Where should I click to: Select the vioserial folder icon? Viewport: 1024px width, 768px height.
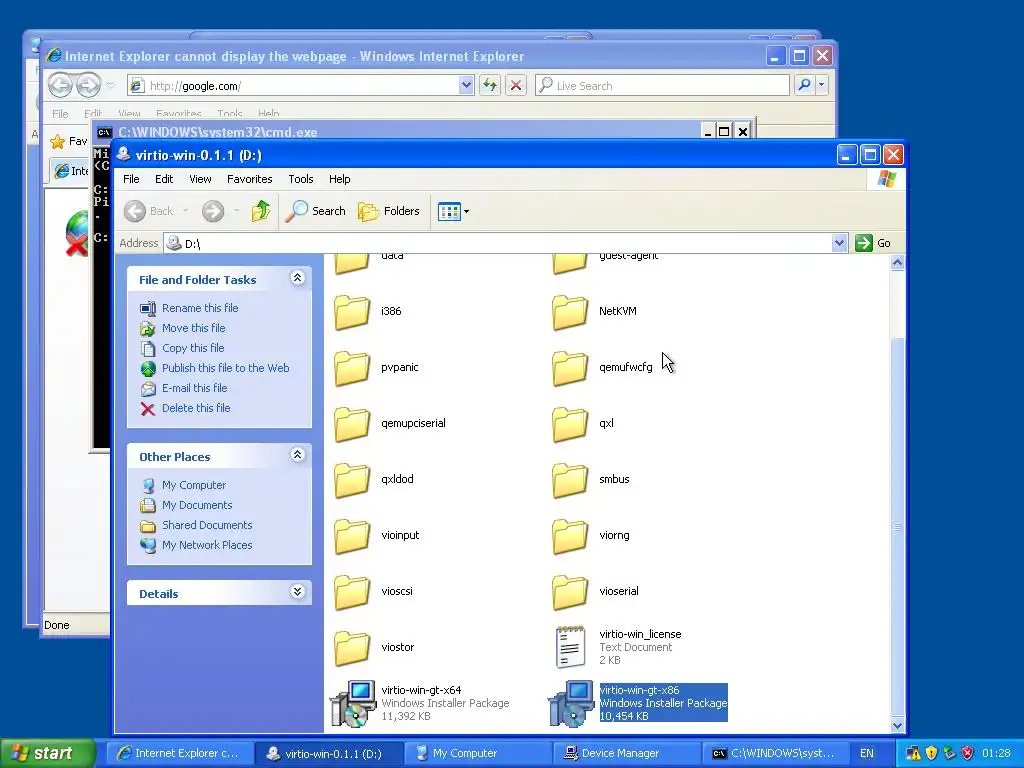pos(570,592)
